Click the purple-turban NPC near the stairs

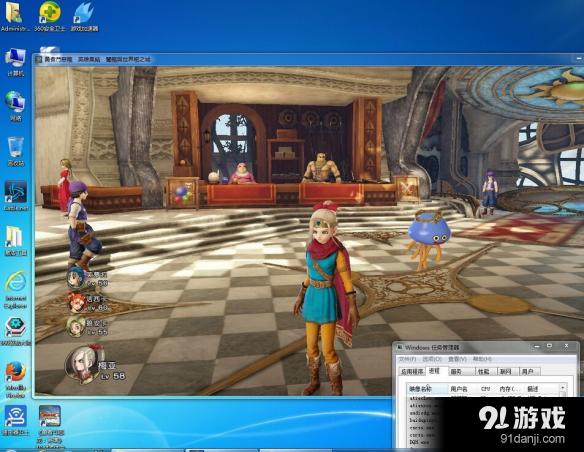(83, 226)
